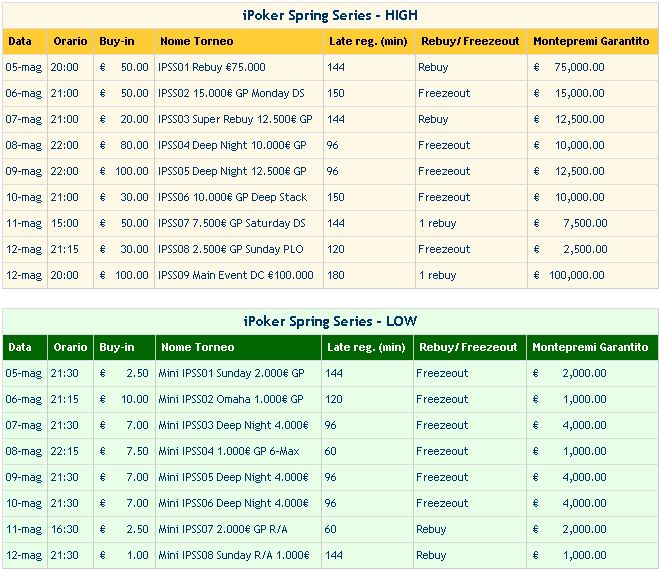
Task: Click 'Orario' header in the LOW table
Action: click(70, 347)
